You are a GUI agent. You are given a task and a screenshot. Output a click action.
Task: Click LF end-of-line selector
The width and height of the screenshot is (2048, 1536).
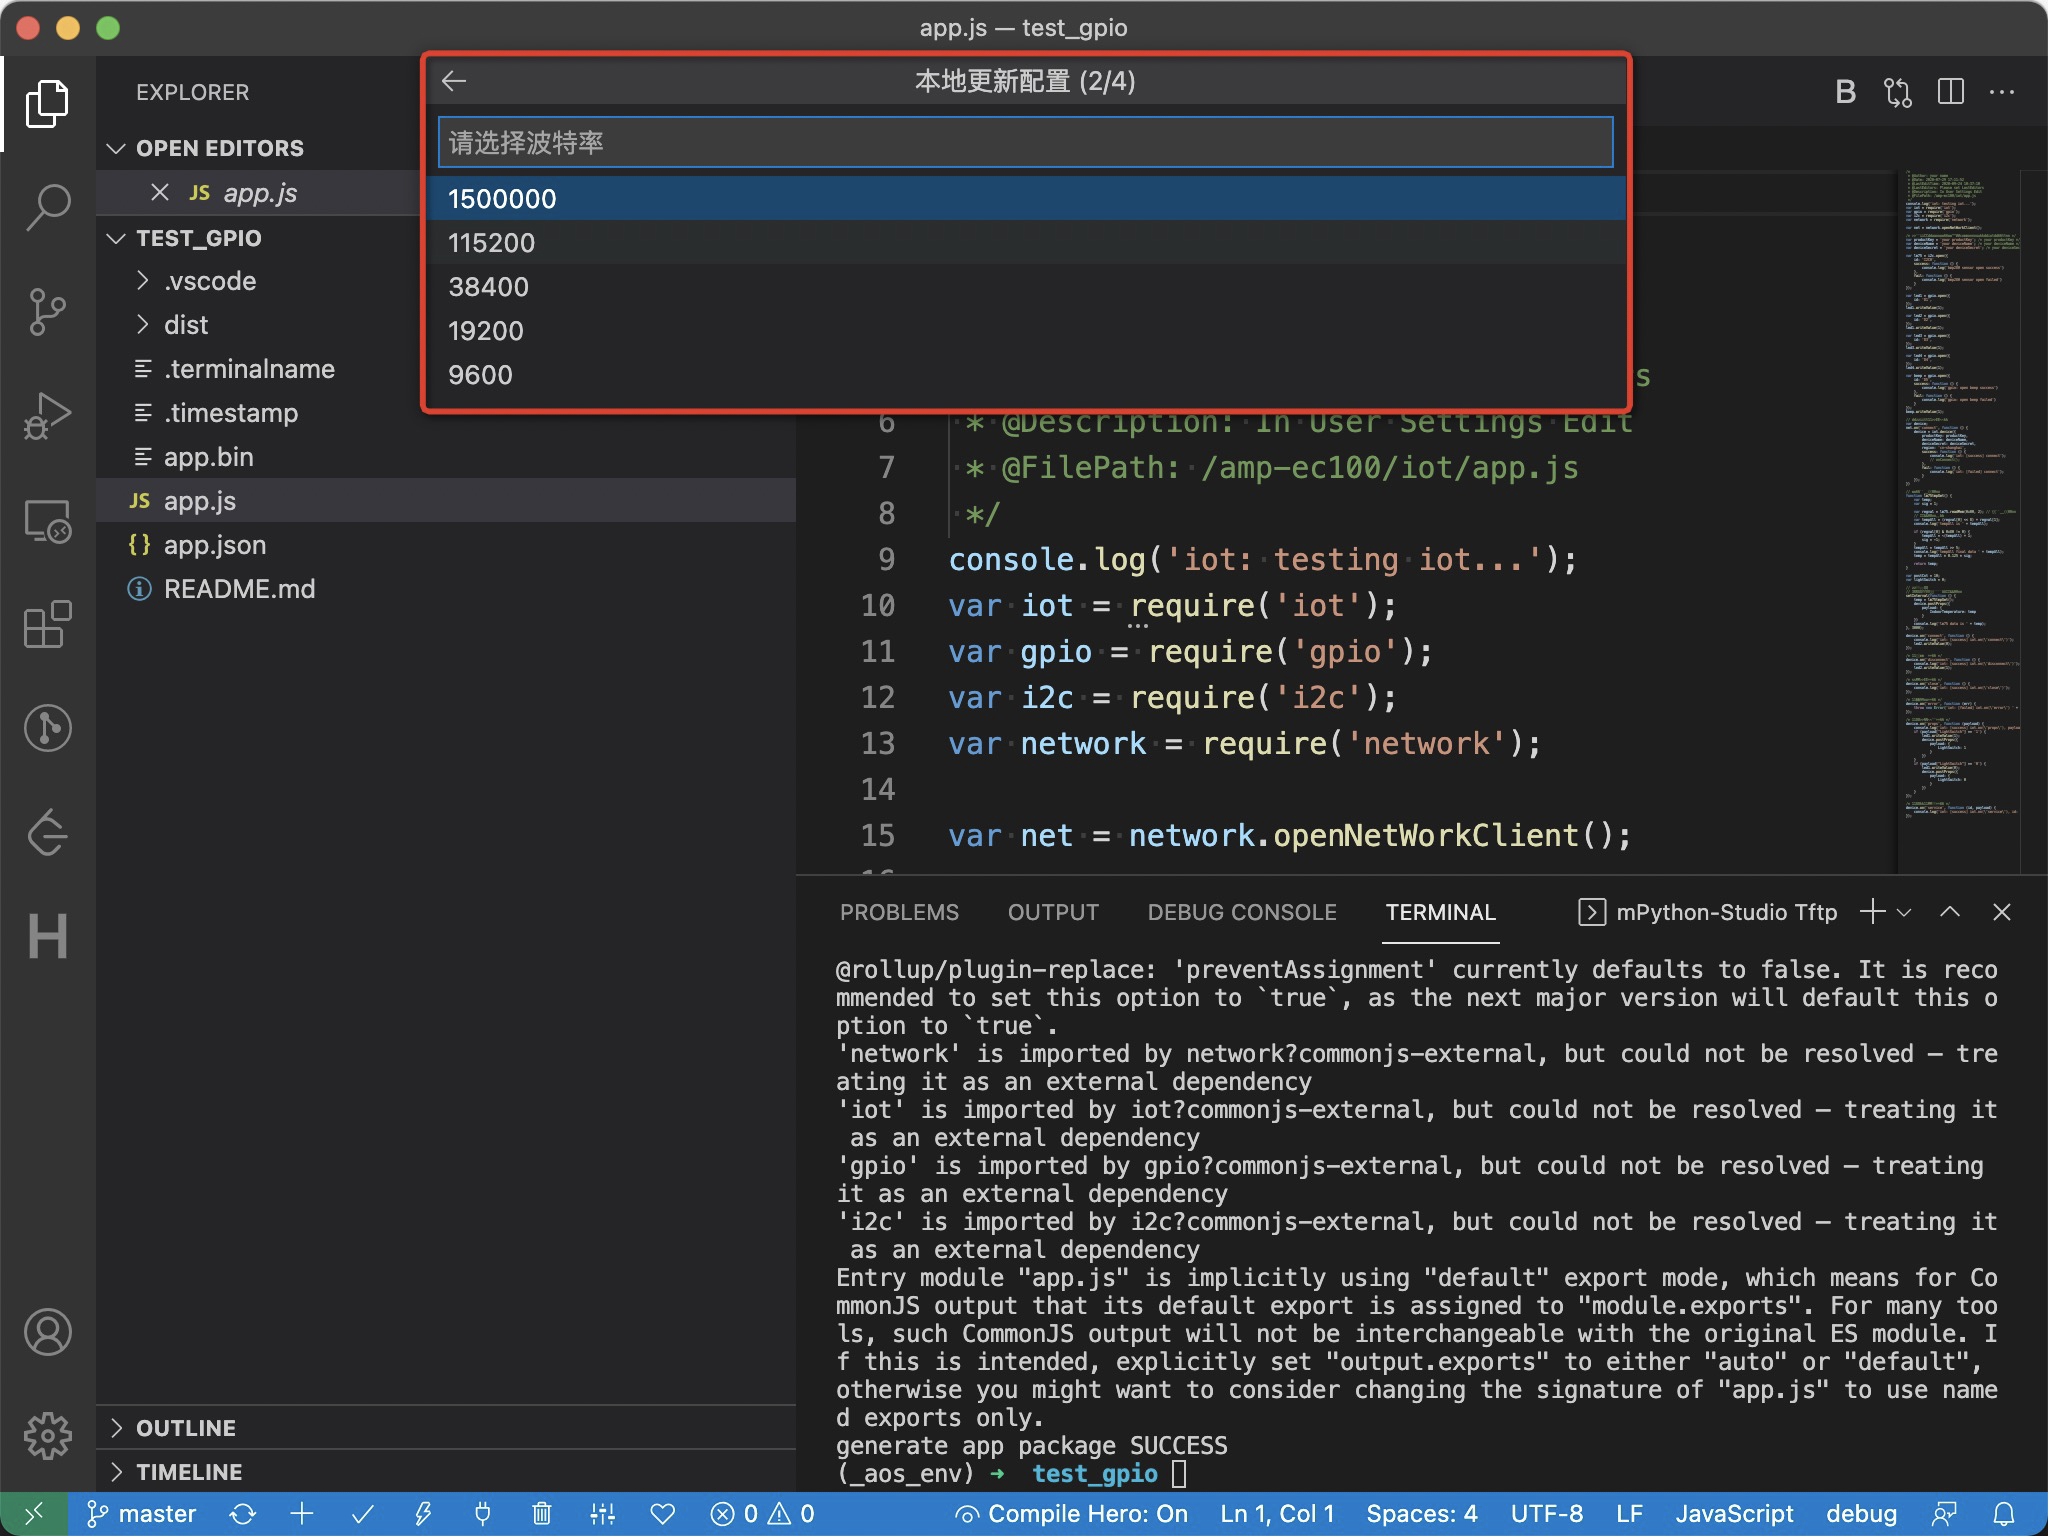(1629, 1514)
